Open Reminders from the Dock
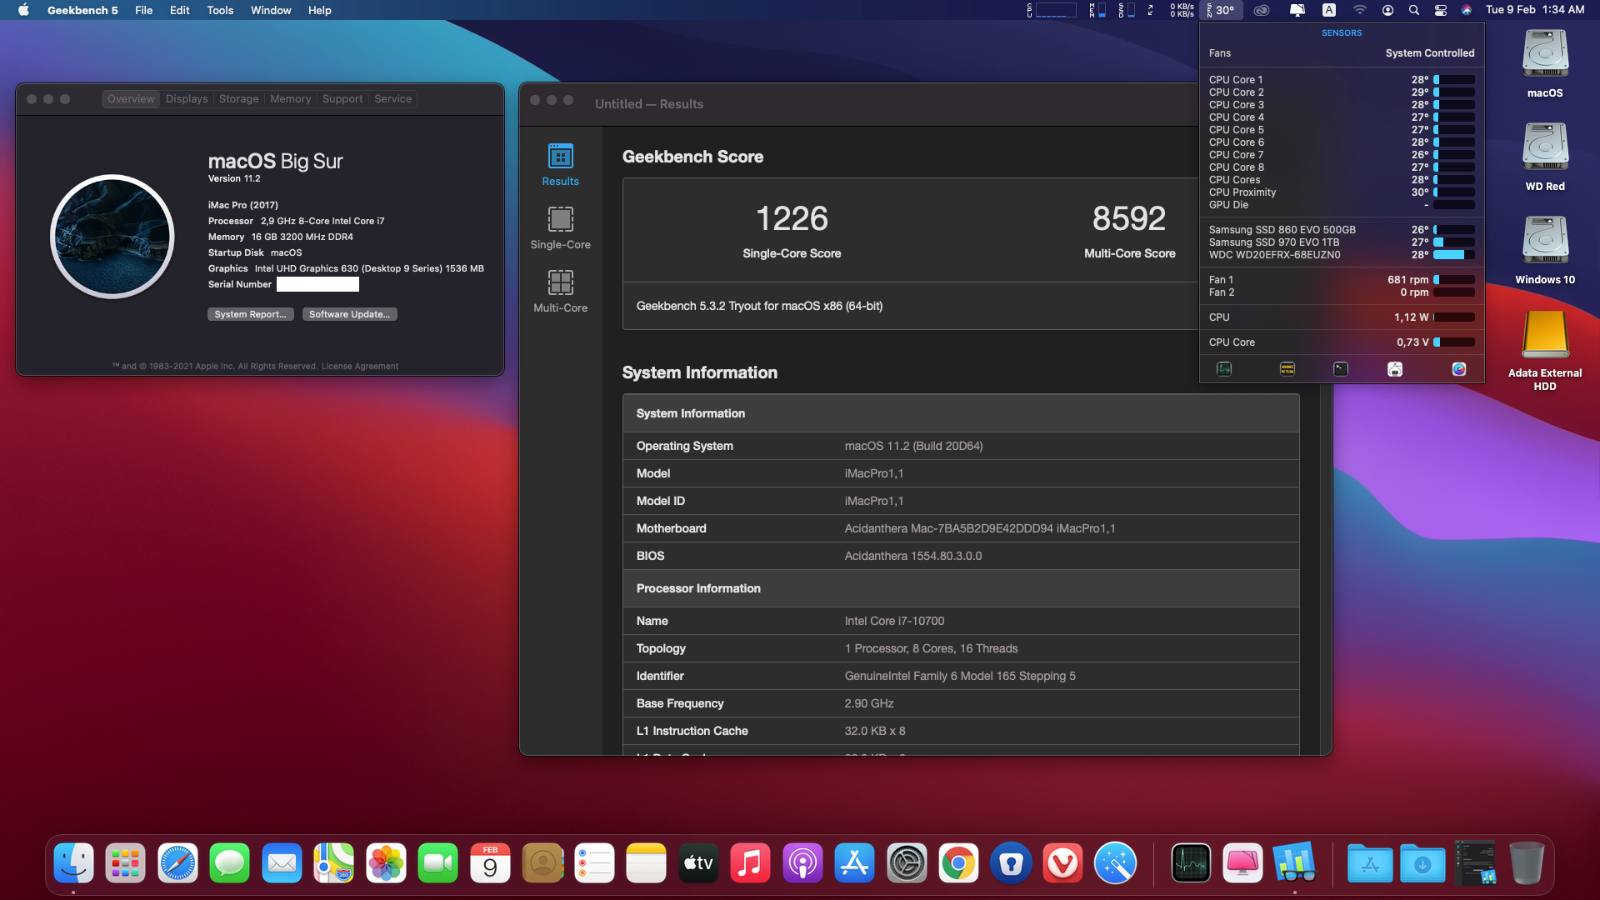Screen dimensions: 1600x900 [594, 863]
